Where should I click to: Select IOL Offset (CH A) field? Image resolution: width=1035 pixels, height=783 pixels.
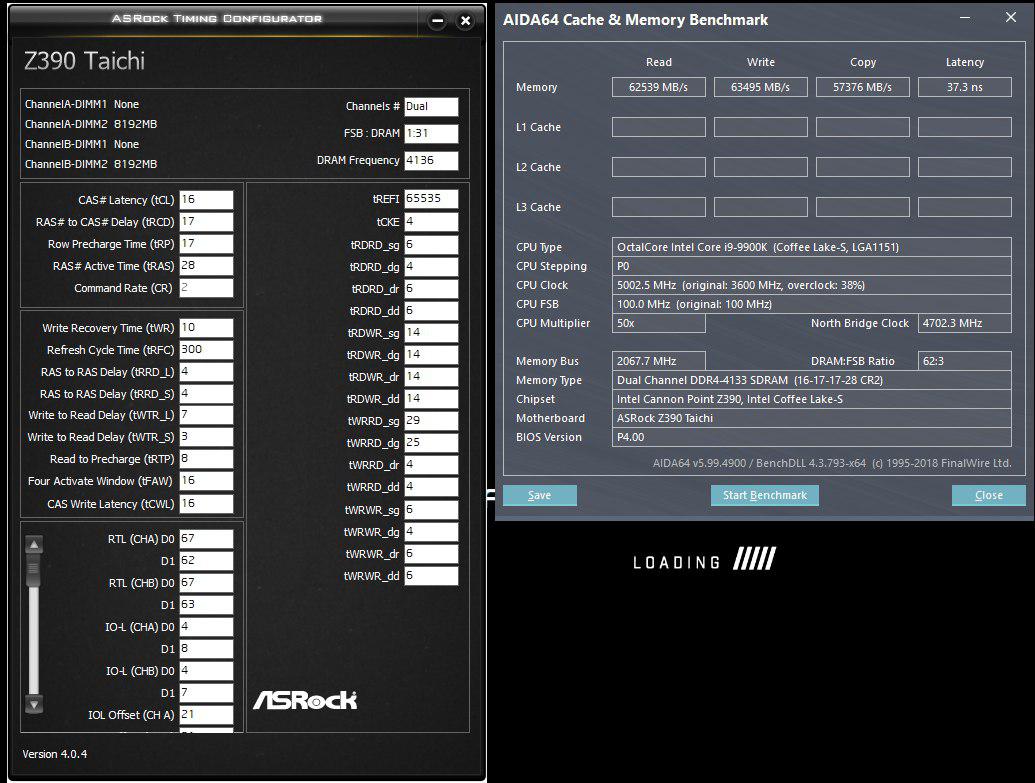[x=206, y=714]
